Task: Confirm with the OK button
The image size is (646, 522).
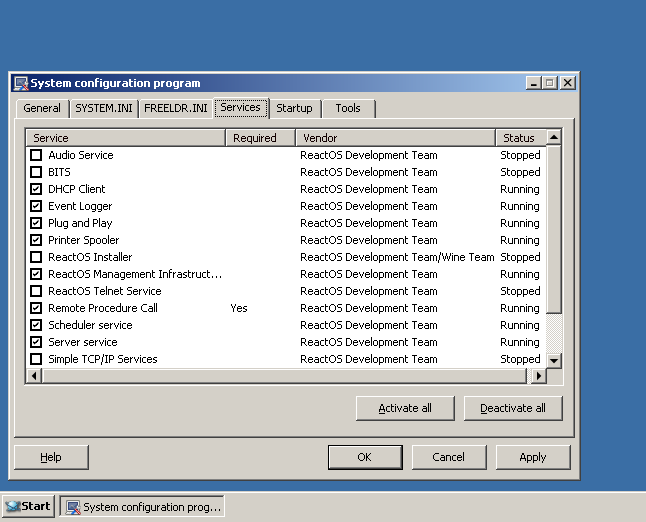Action: pyautogui.click(x=365, y=457)
